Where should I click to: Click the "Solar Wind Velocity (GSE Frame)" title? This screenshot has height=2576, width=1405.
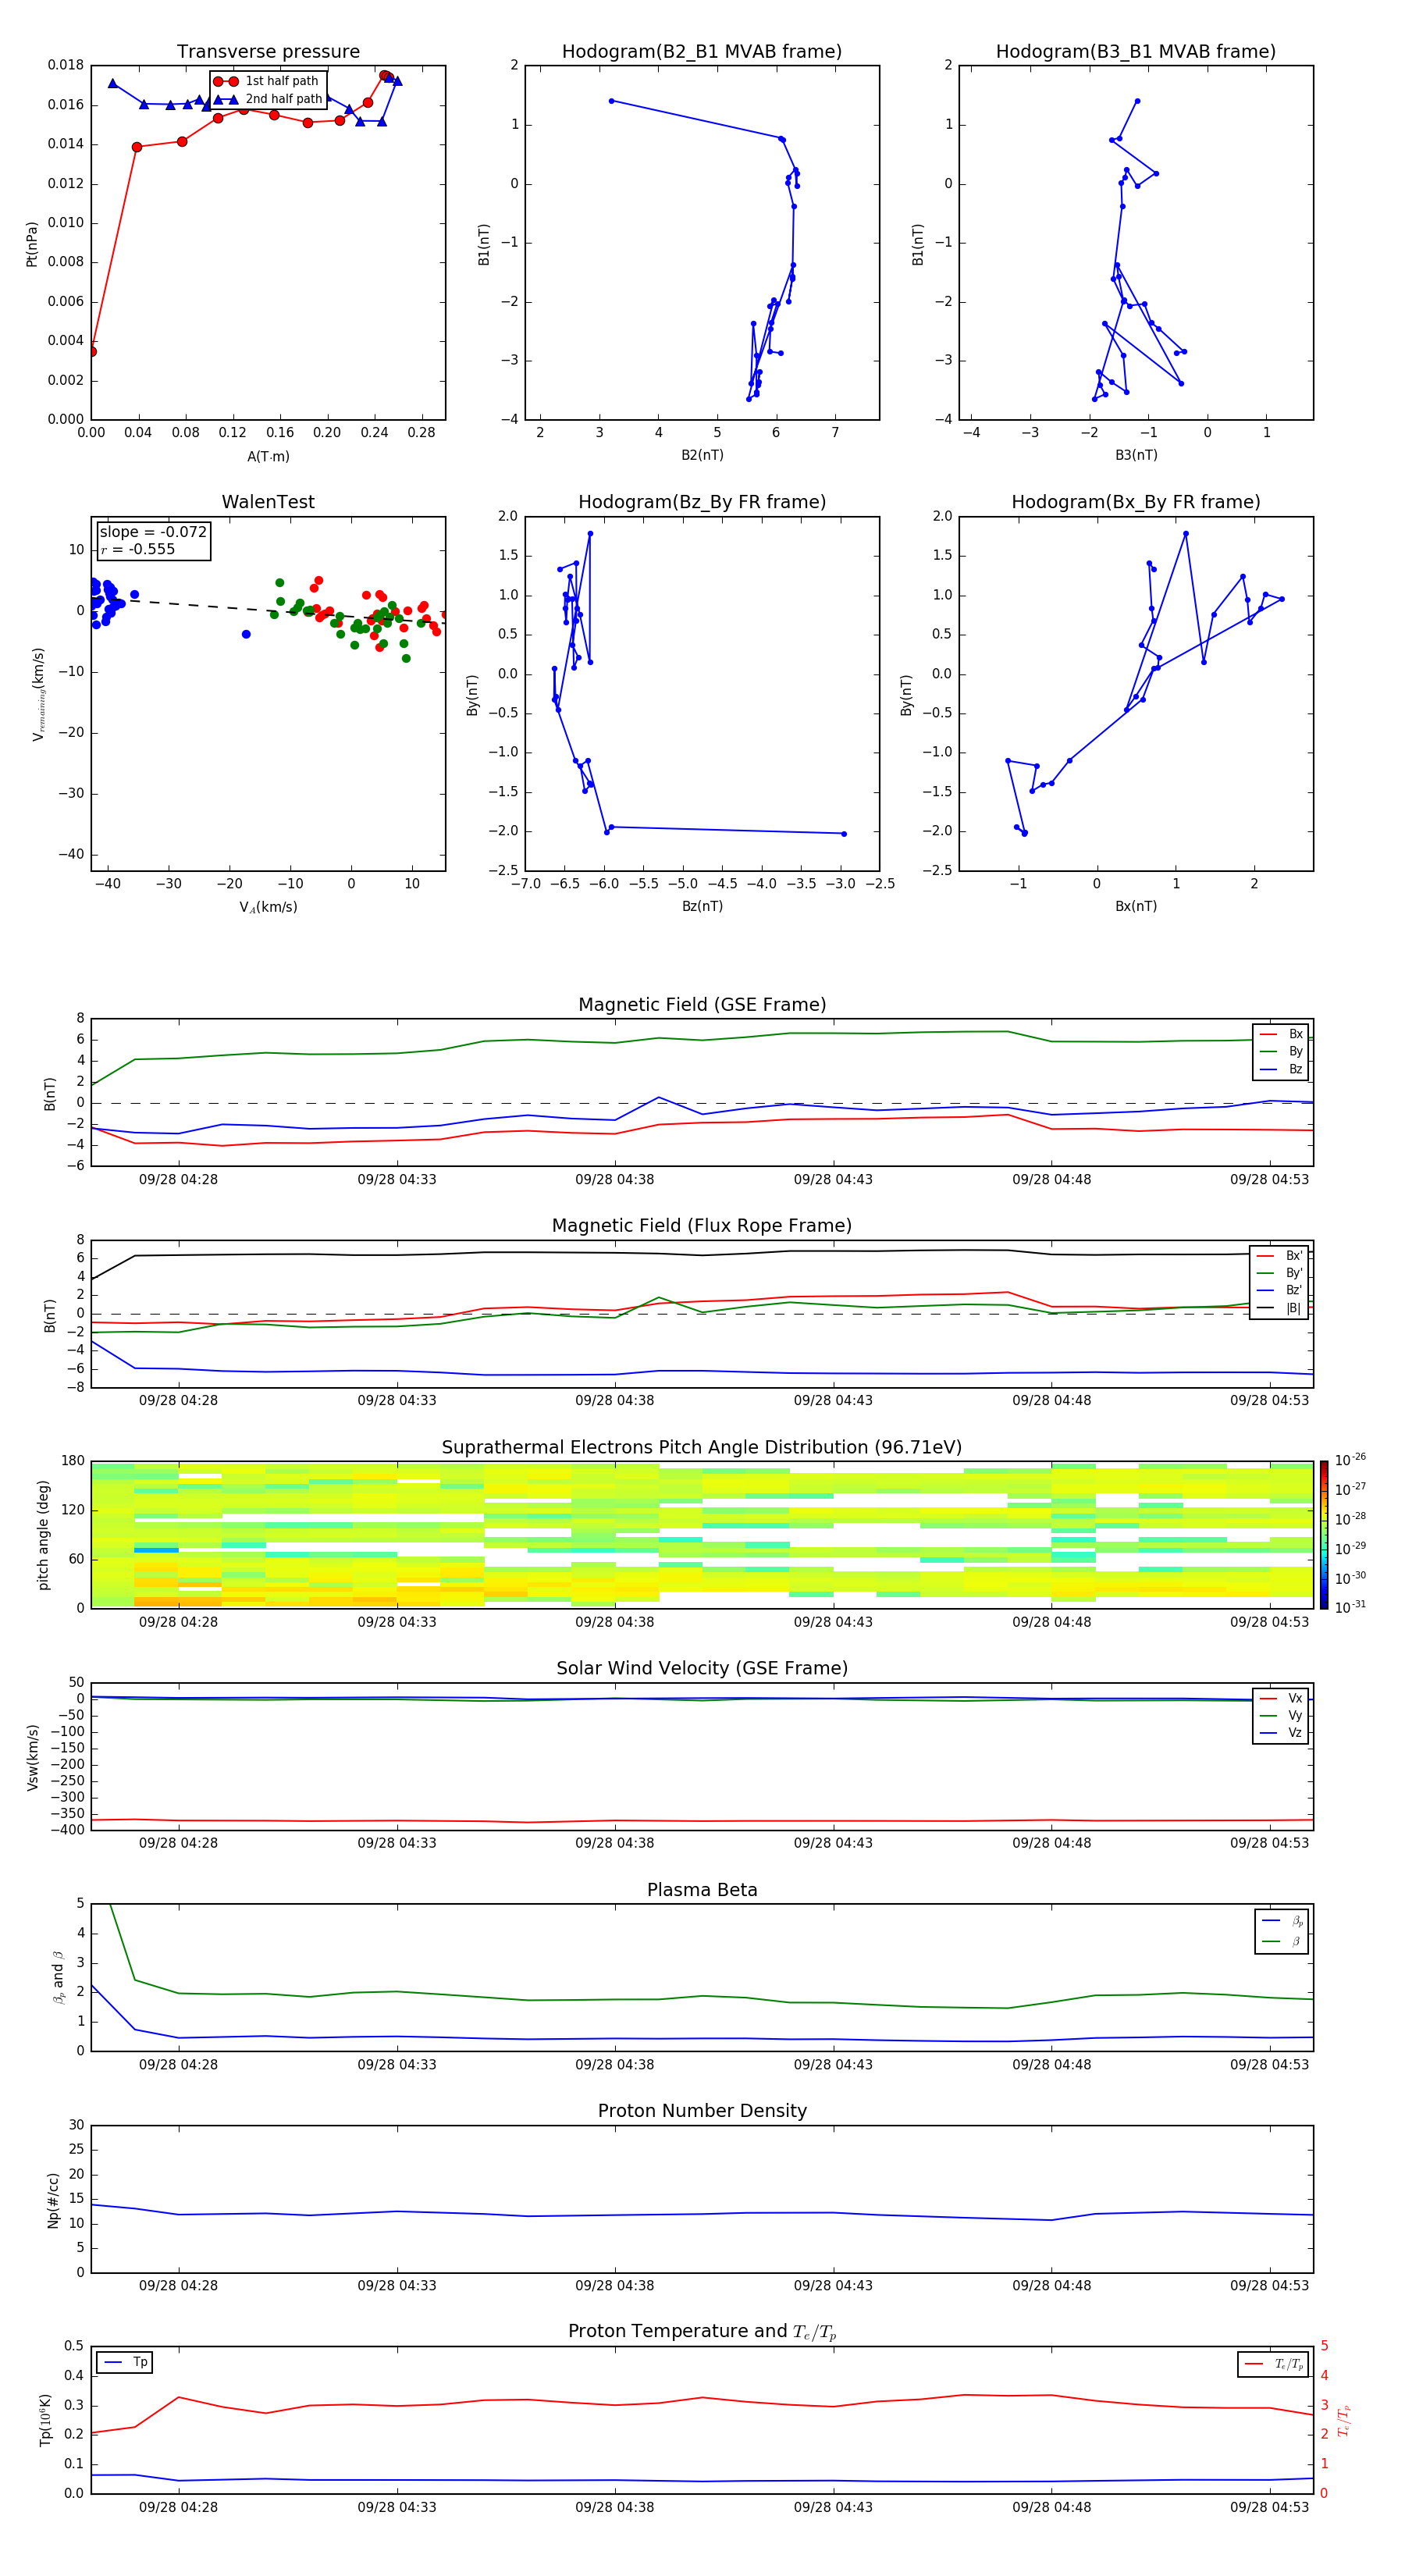(702, 1669)
